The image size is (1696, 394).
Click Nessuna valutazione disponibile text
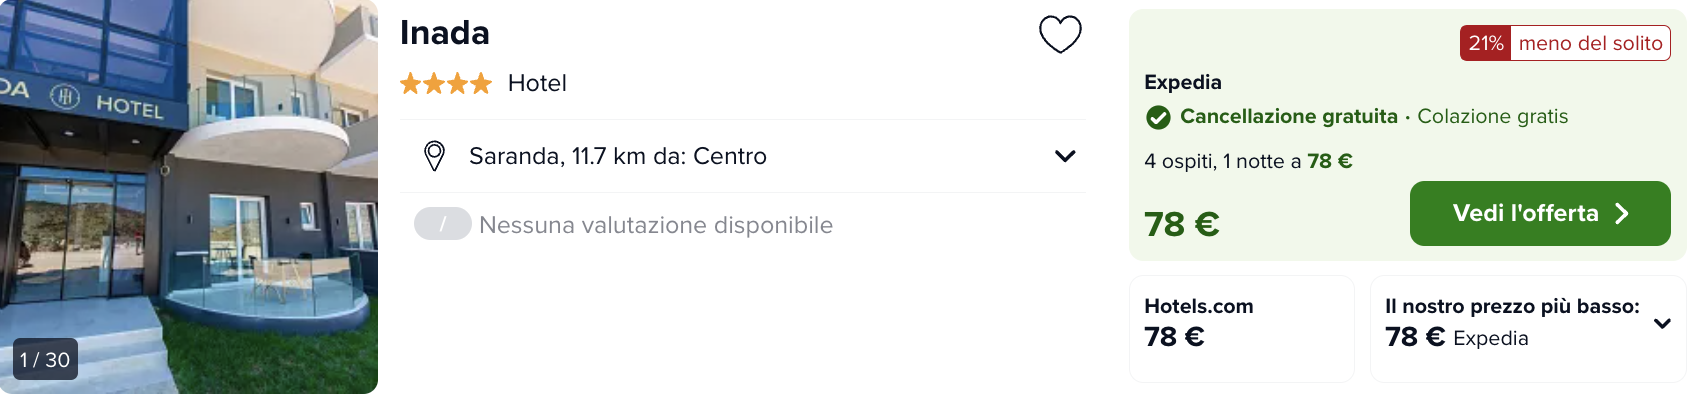(656, 225)
